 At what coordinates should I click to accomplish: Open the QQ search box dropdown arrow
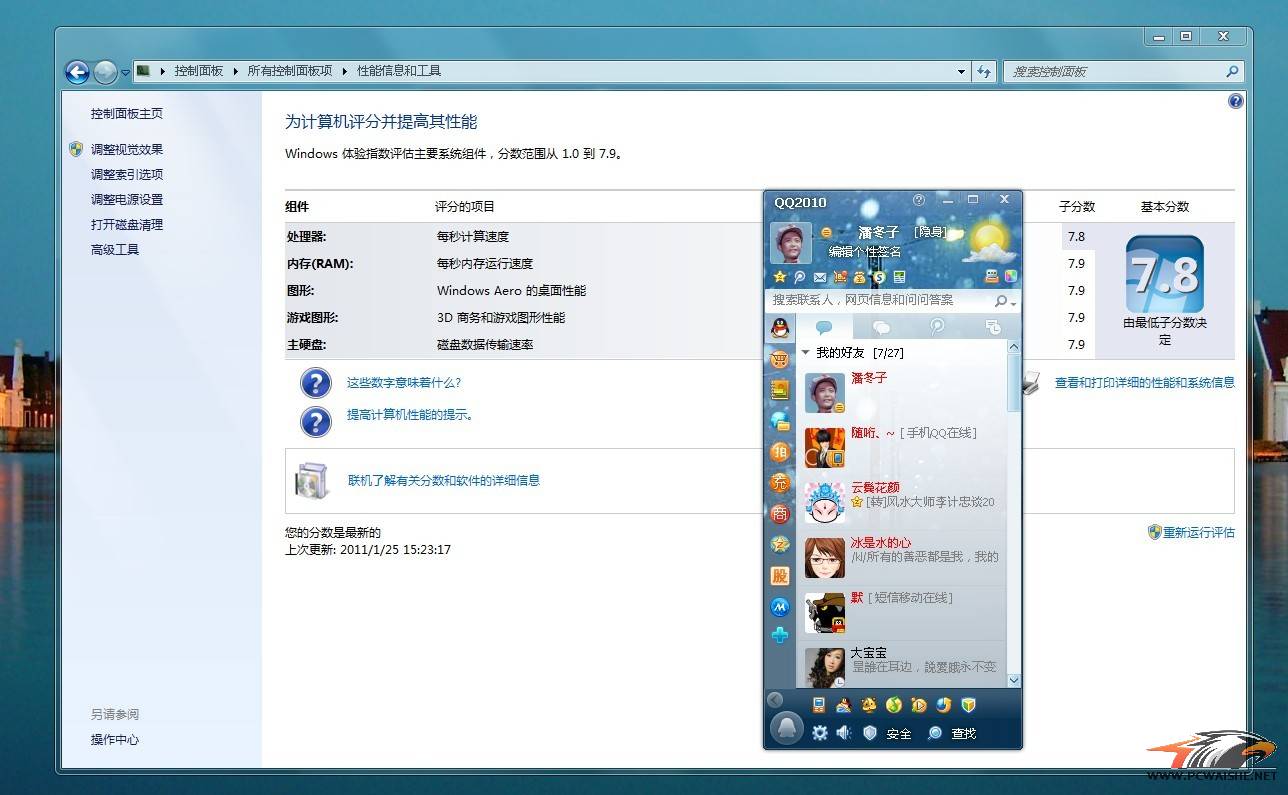point(1013,302)
